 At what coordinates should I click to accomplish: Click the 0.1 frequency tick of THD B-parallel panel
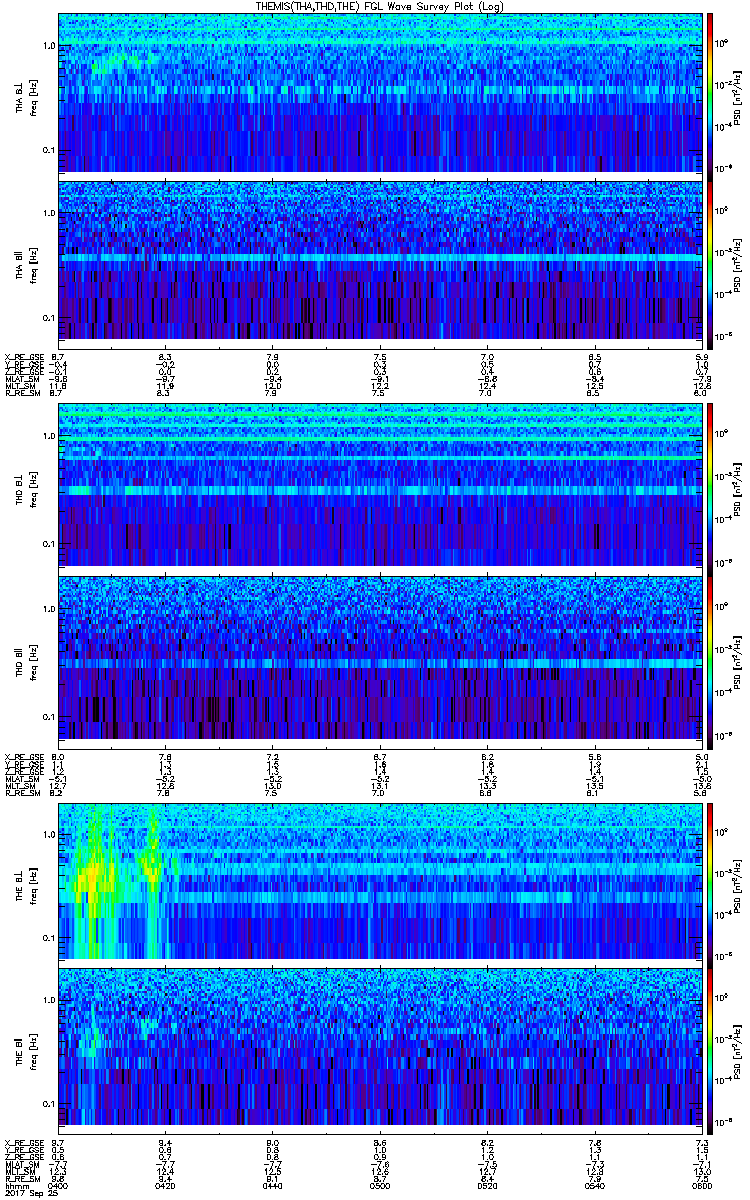[x=47, y=718]
